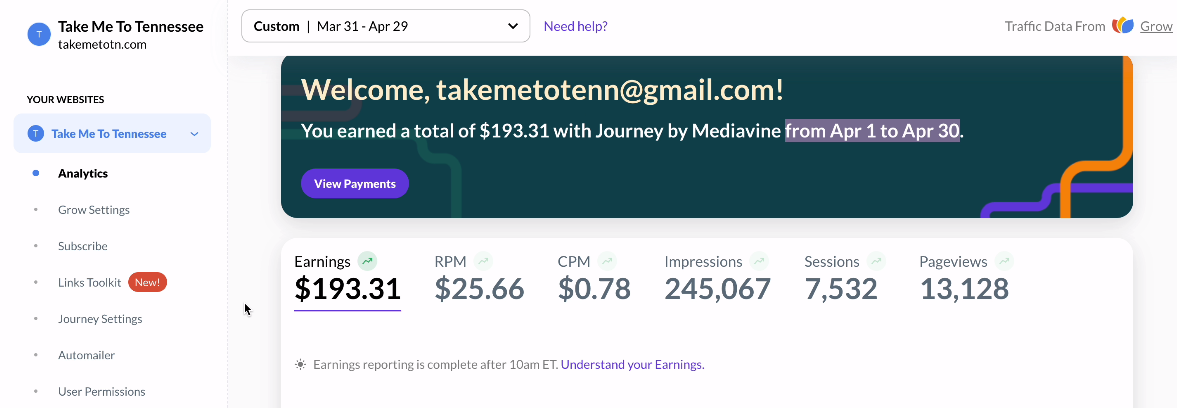Click the Pageviews trend arrow icon

(x=1004, y=261)
